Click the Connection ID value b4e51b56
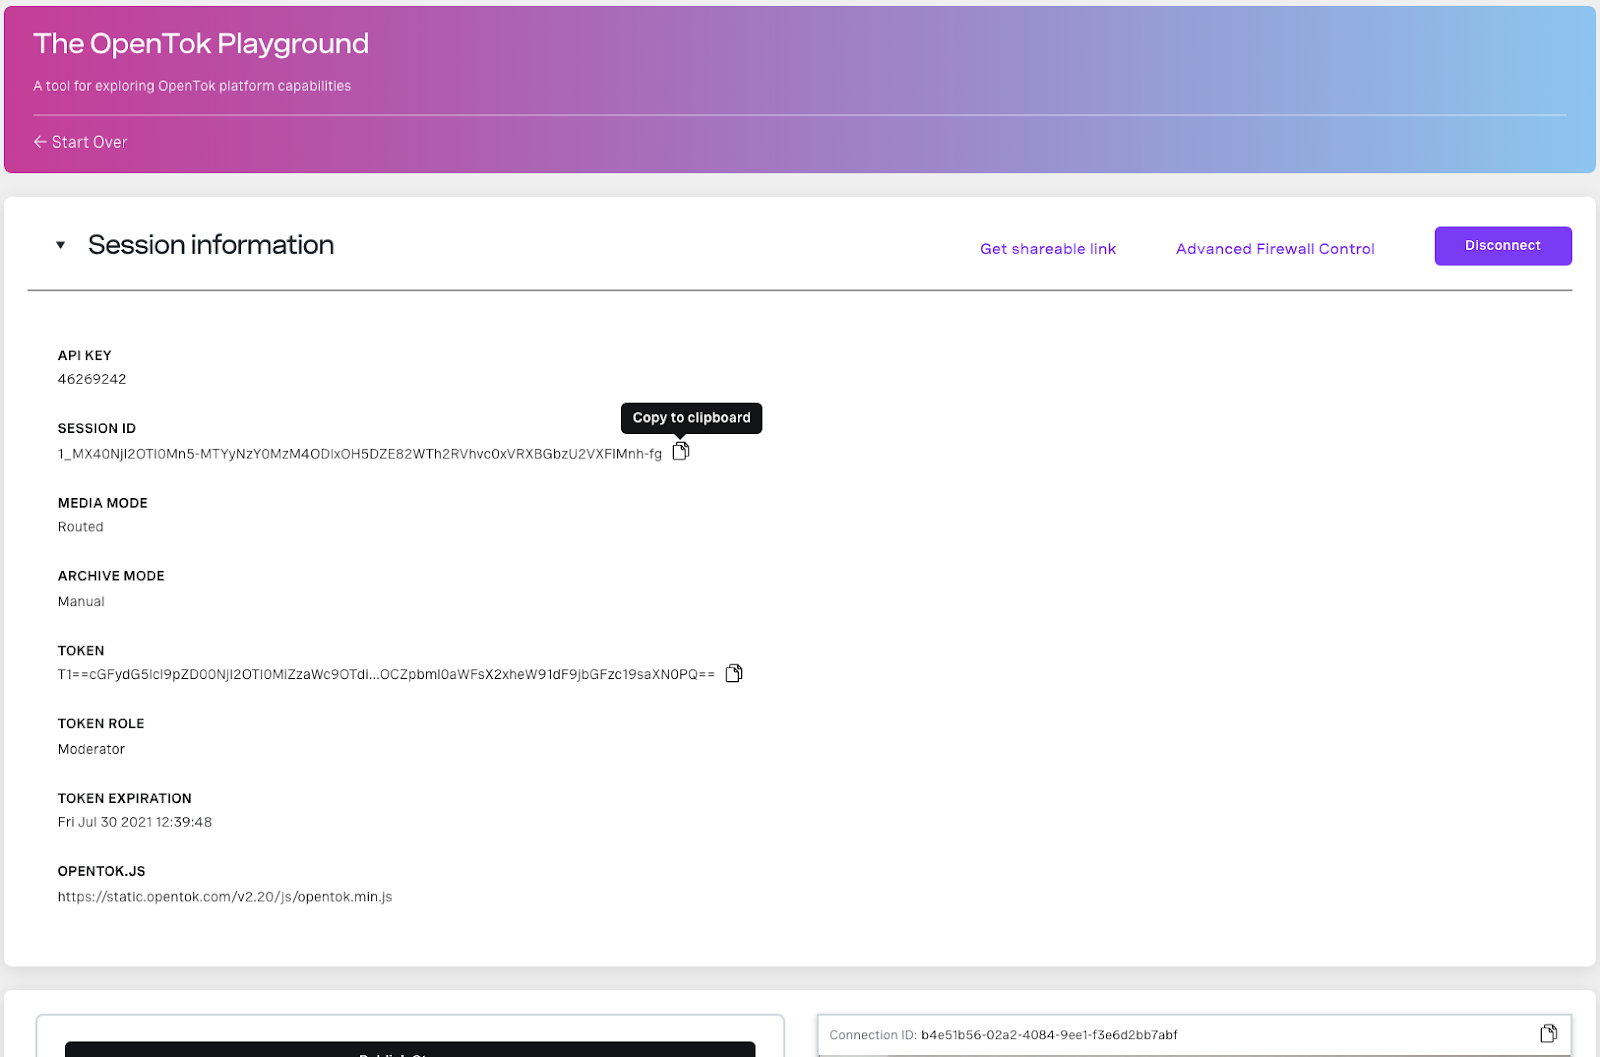 point(1049,1035)
